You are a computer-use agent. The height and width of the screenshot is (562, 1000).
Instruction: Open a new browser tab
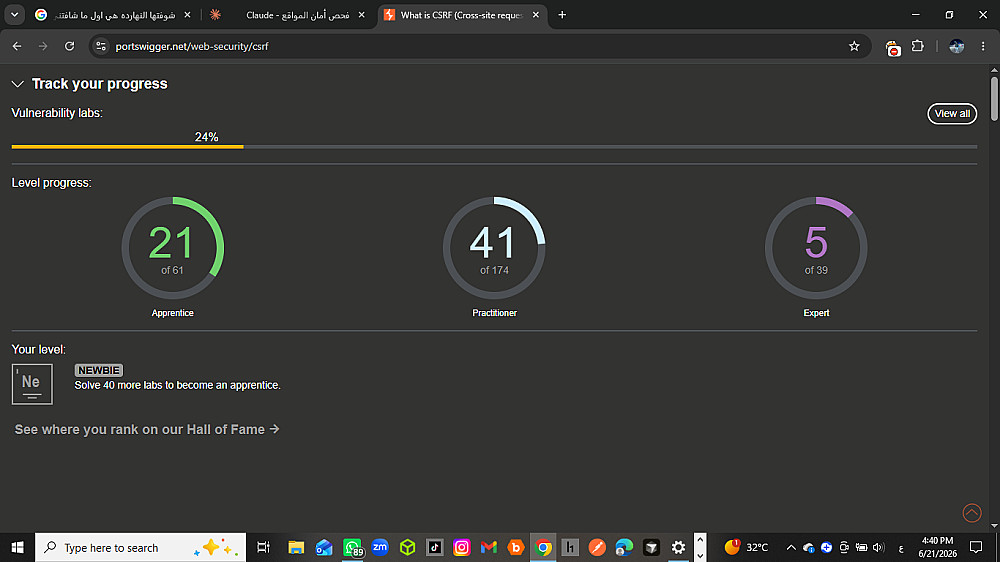[562, 15]
